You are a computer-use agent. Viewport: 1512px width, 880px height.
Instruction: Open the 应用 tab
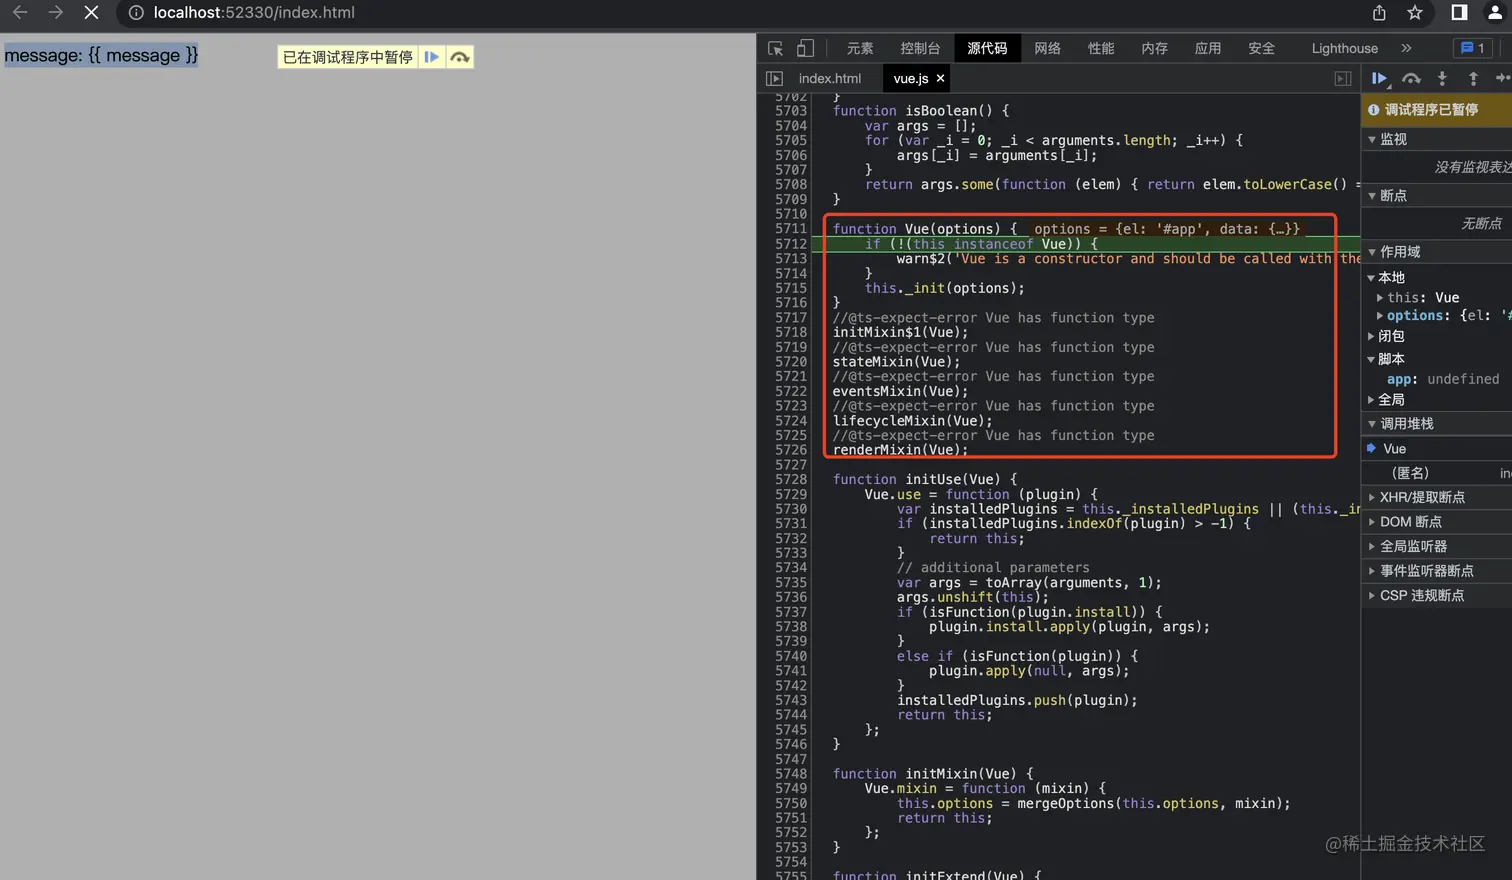pyautogui.click(x=1208, y=48)
